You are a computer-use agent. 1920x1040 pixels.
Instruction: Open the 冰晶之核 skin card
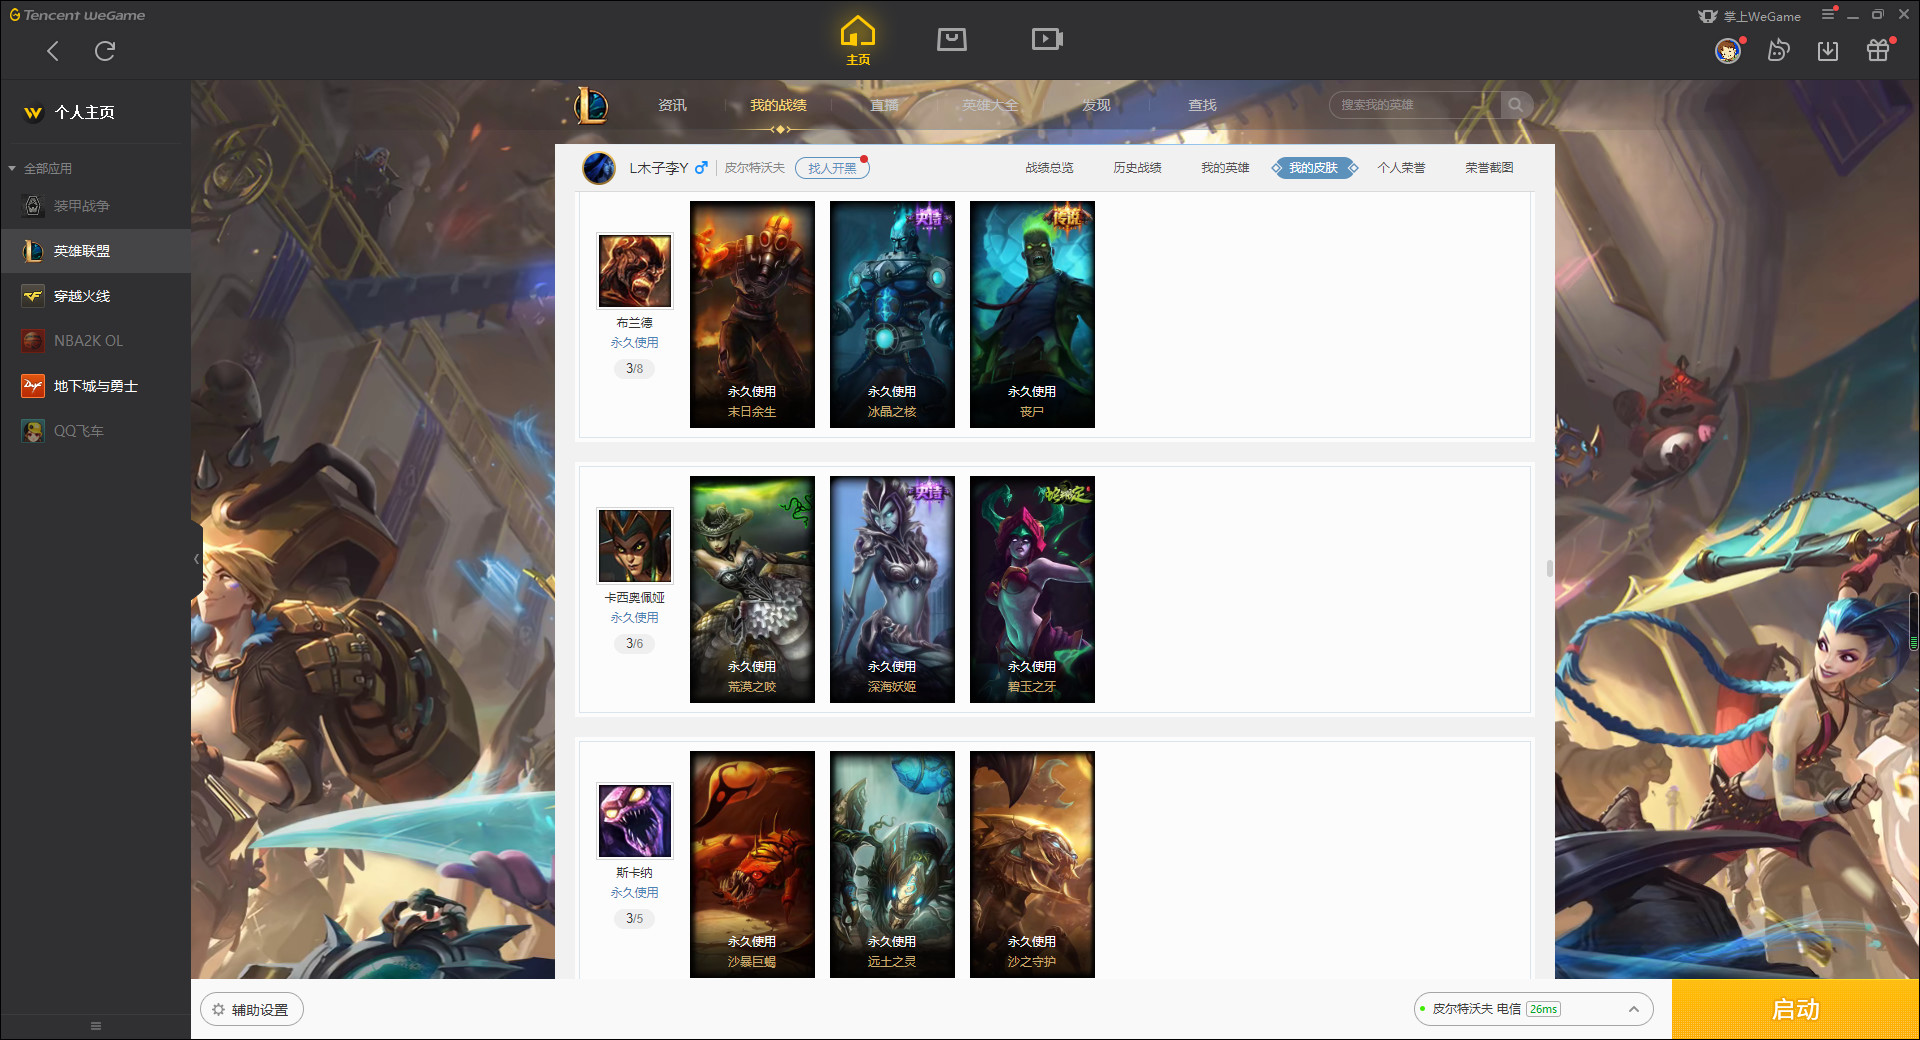coord(892,314)
